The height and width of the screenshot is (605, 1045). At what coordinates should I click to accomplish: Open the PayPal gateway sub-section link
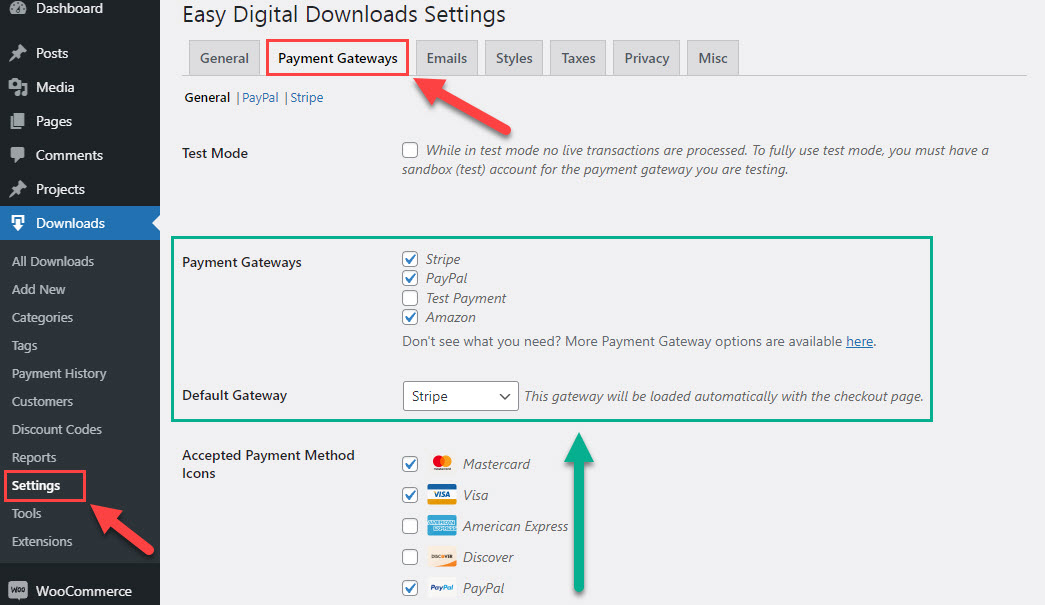[x=260, y=97]
